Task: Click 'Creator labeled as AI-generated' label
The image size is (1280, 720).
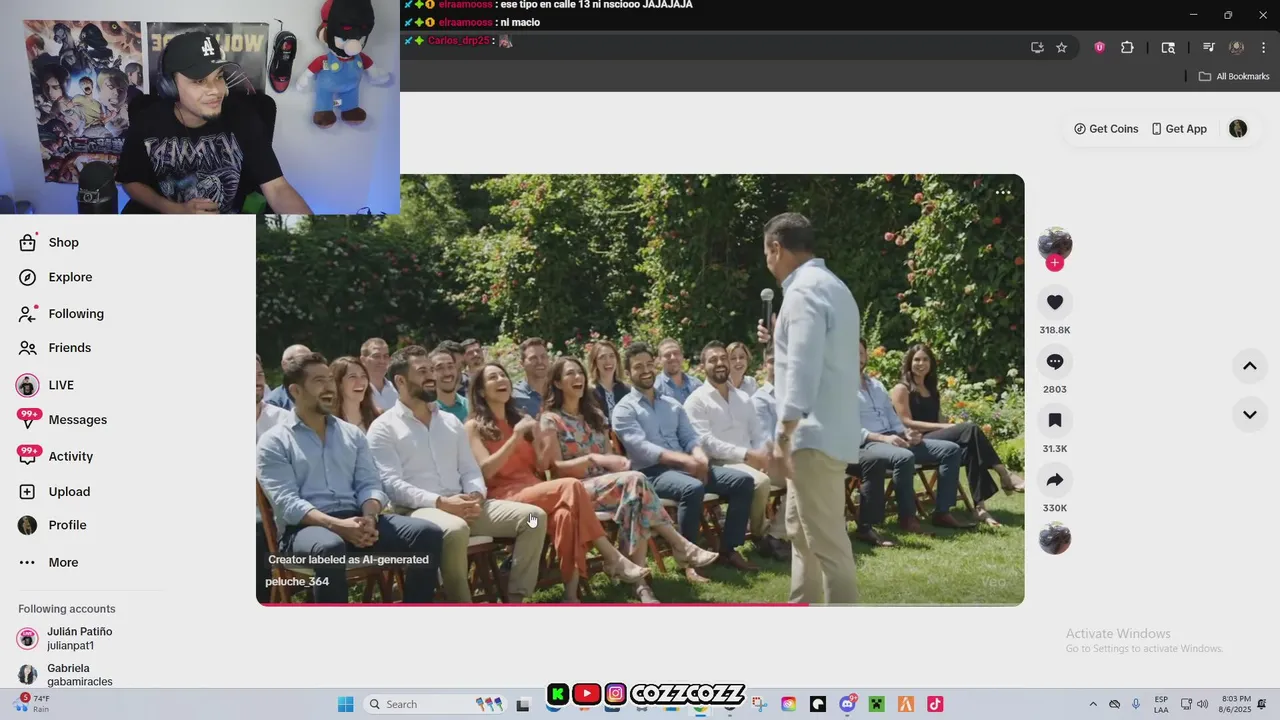Action: (348, 559)
